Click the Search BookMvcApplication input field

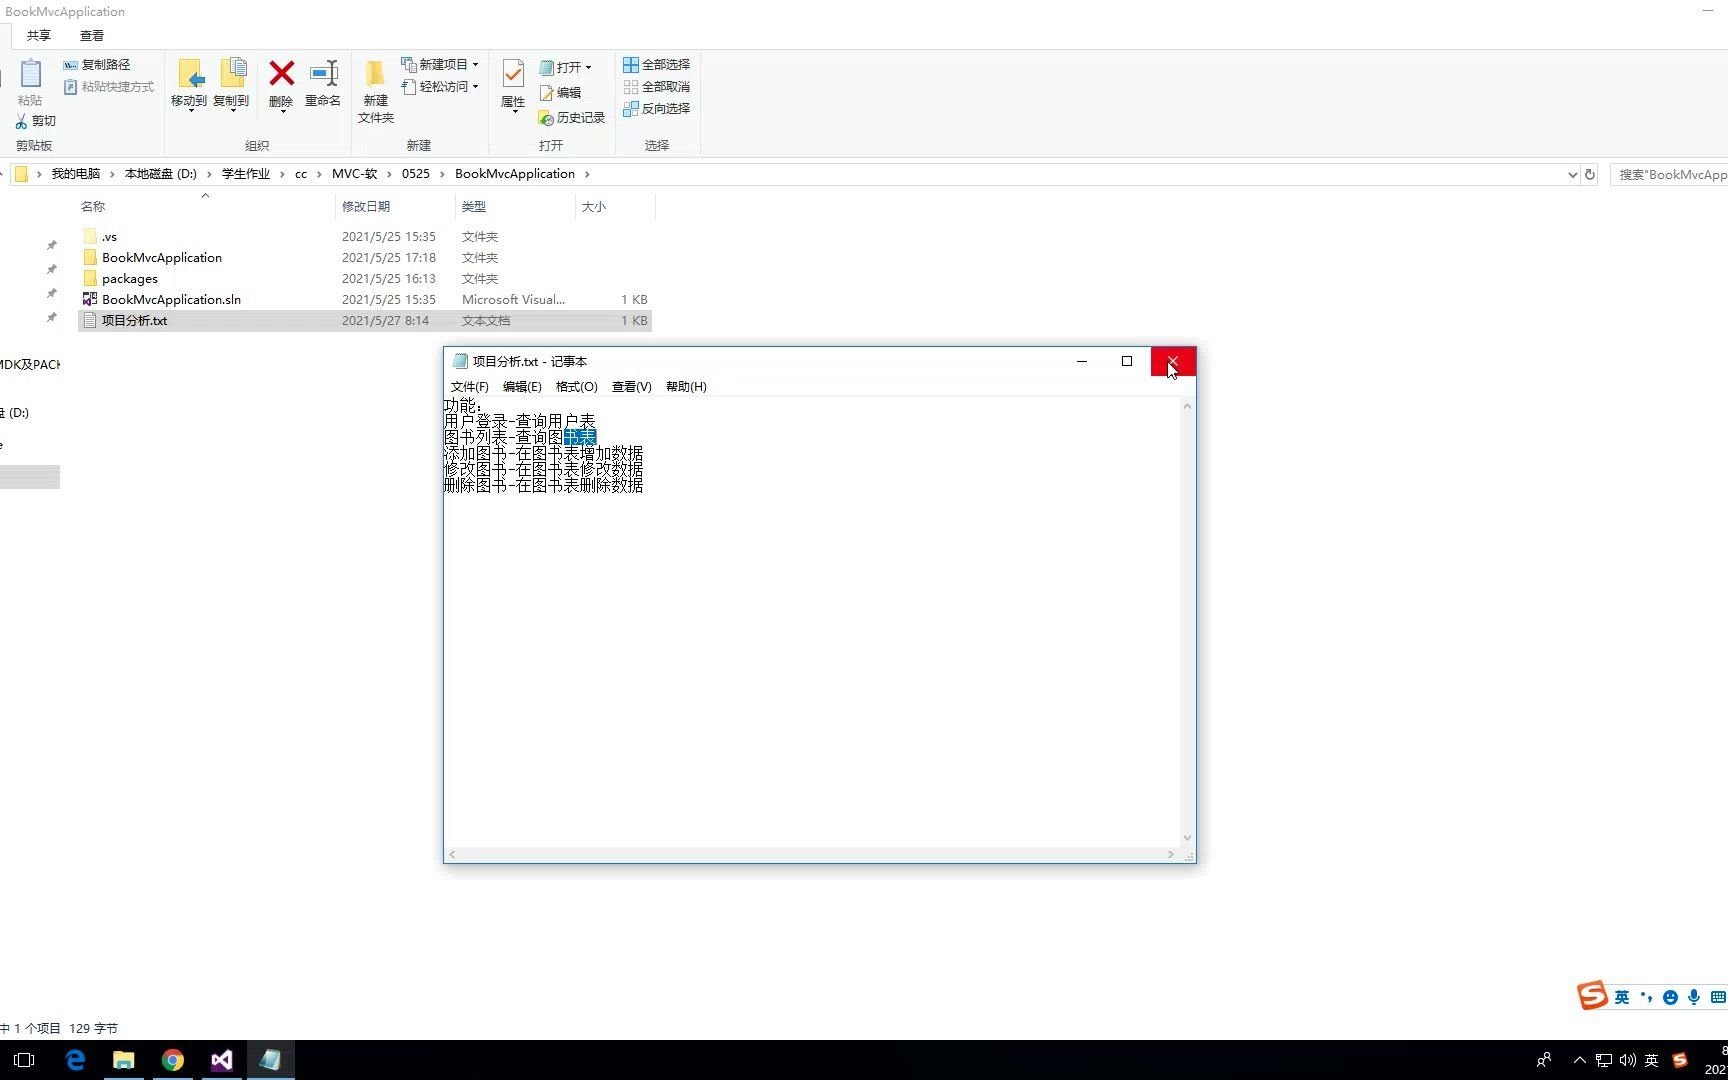pyautogui.click(x=1669, y=175)
